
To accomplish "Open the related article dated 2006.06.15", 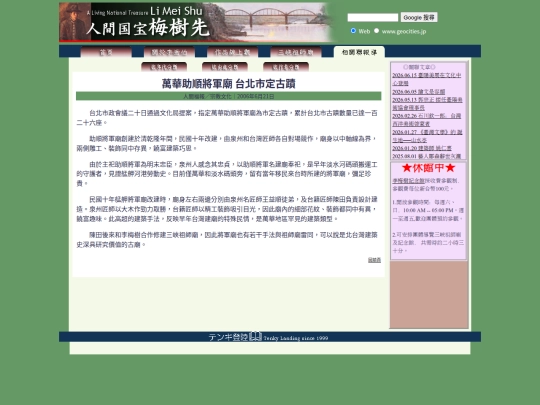I will pyautogui.click(x=426, y=79).
